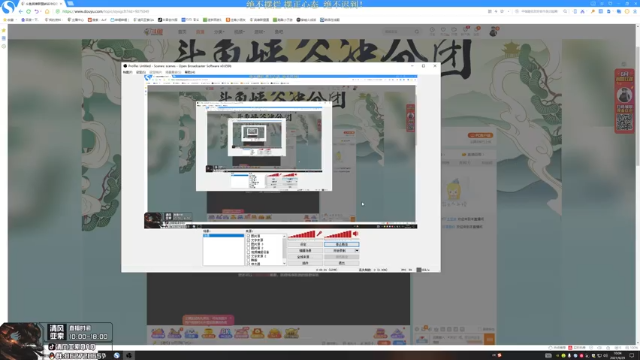The width and height of the screenshot is (640, 360).
Task: Toggle the 视频捕捉设备 source checkbox in OBS
Action: point(248,252)
